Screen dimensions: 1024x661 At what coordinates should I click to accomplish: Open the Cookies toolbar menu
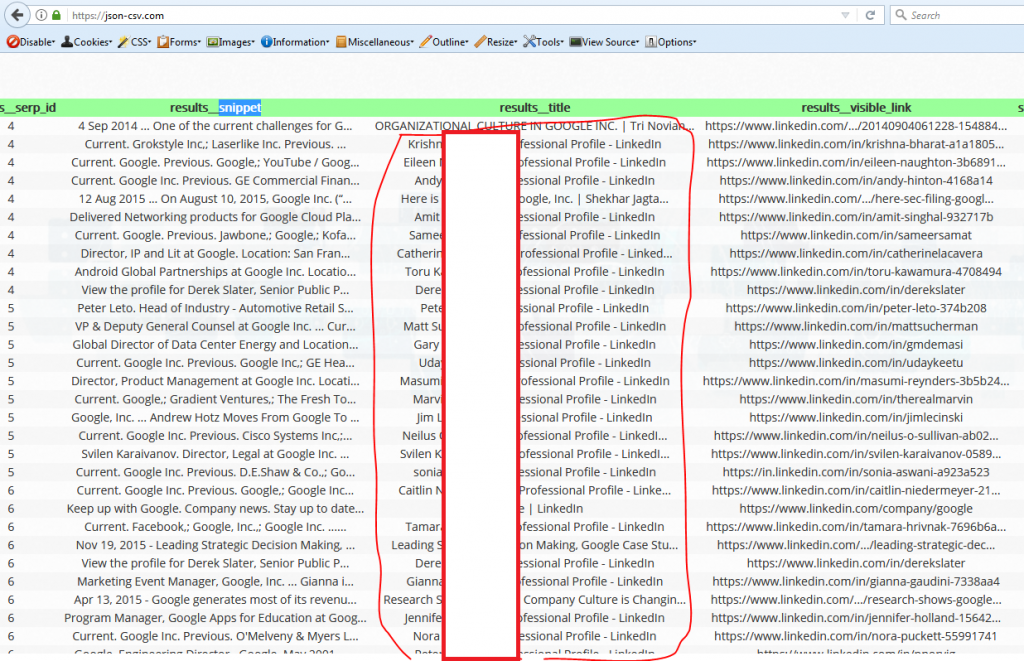click(86, 42)
